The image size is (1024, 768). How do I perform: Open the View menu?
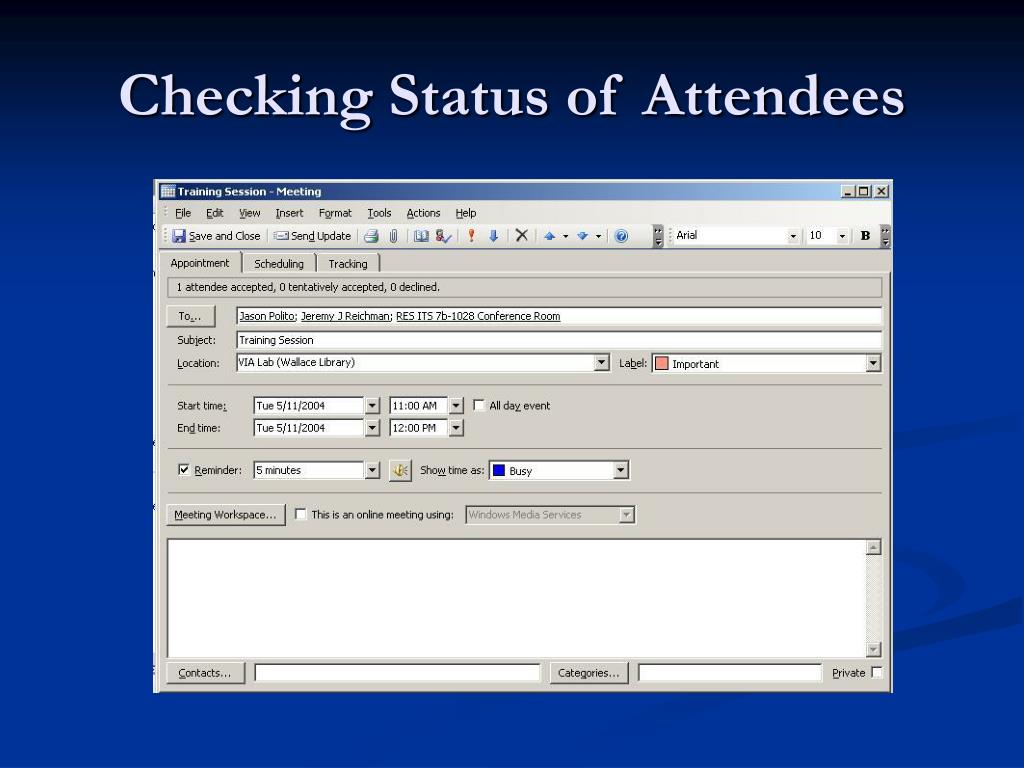[x=249, y=213]
